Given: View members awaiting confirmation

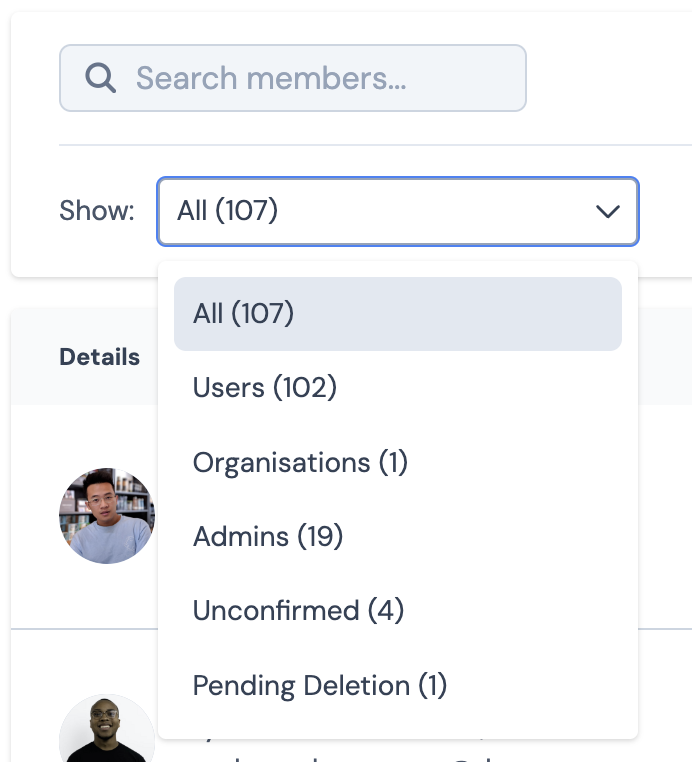Looking at the screenshot, I should coord(298,611).
